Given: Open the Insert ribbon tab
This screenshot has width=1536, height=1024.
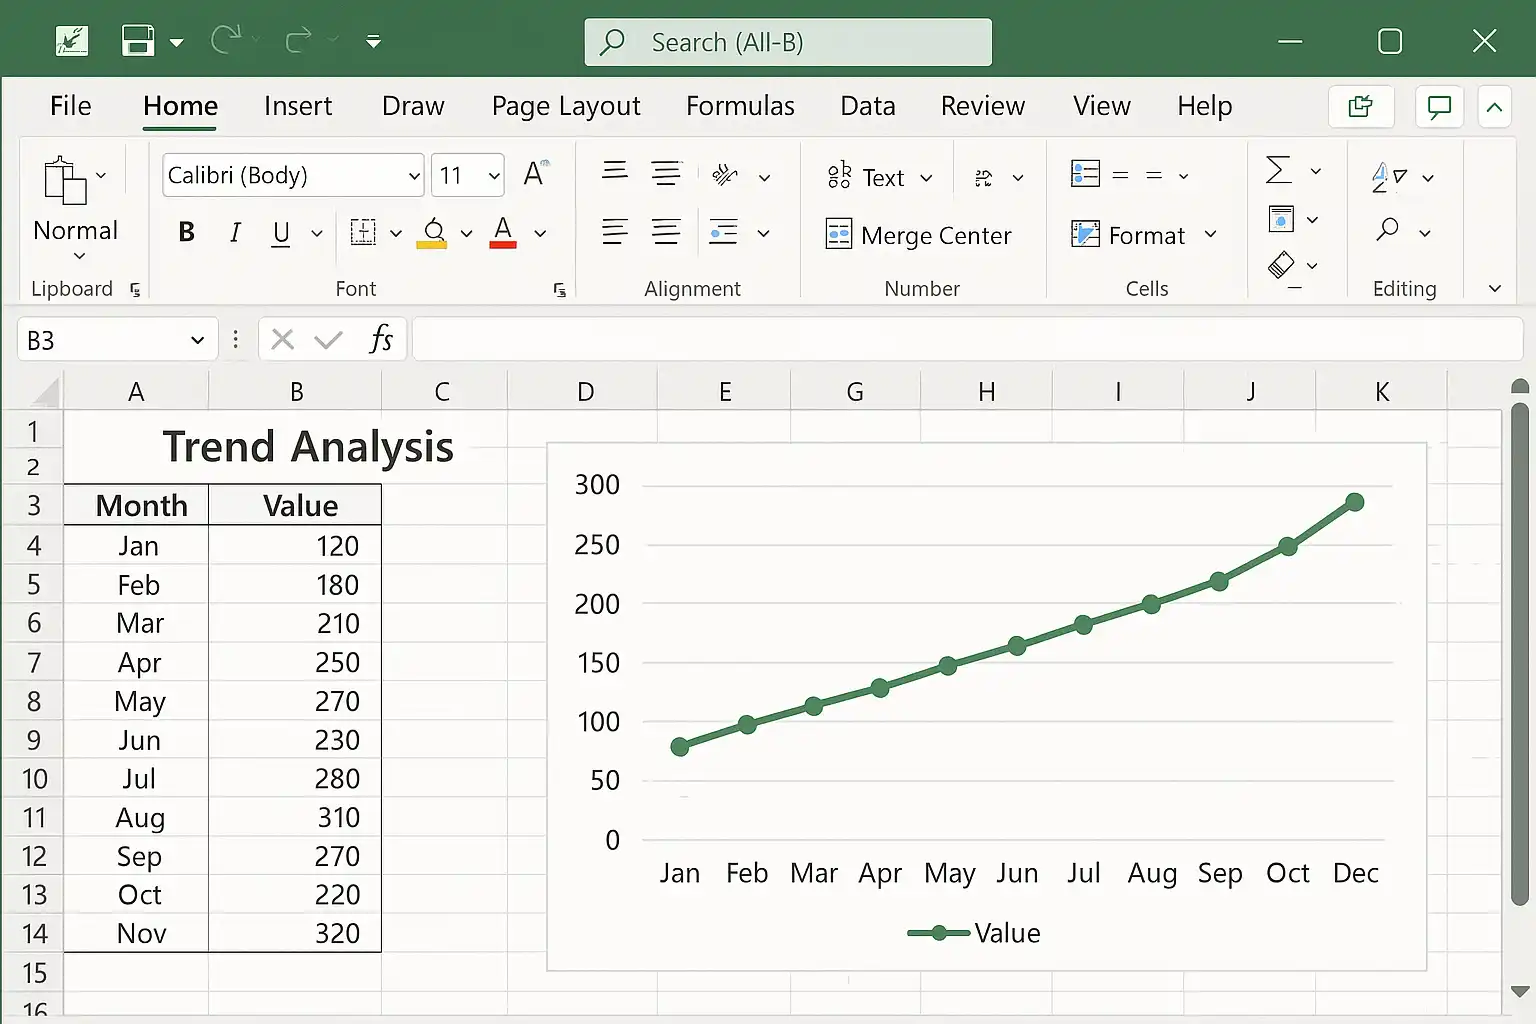Looking at the screenshot, I should pos(298,106).
